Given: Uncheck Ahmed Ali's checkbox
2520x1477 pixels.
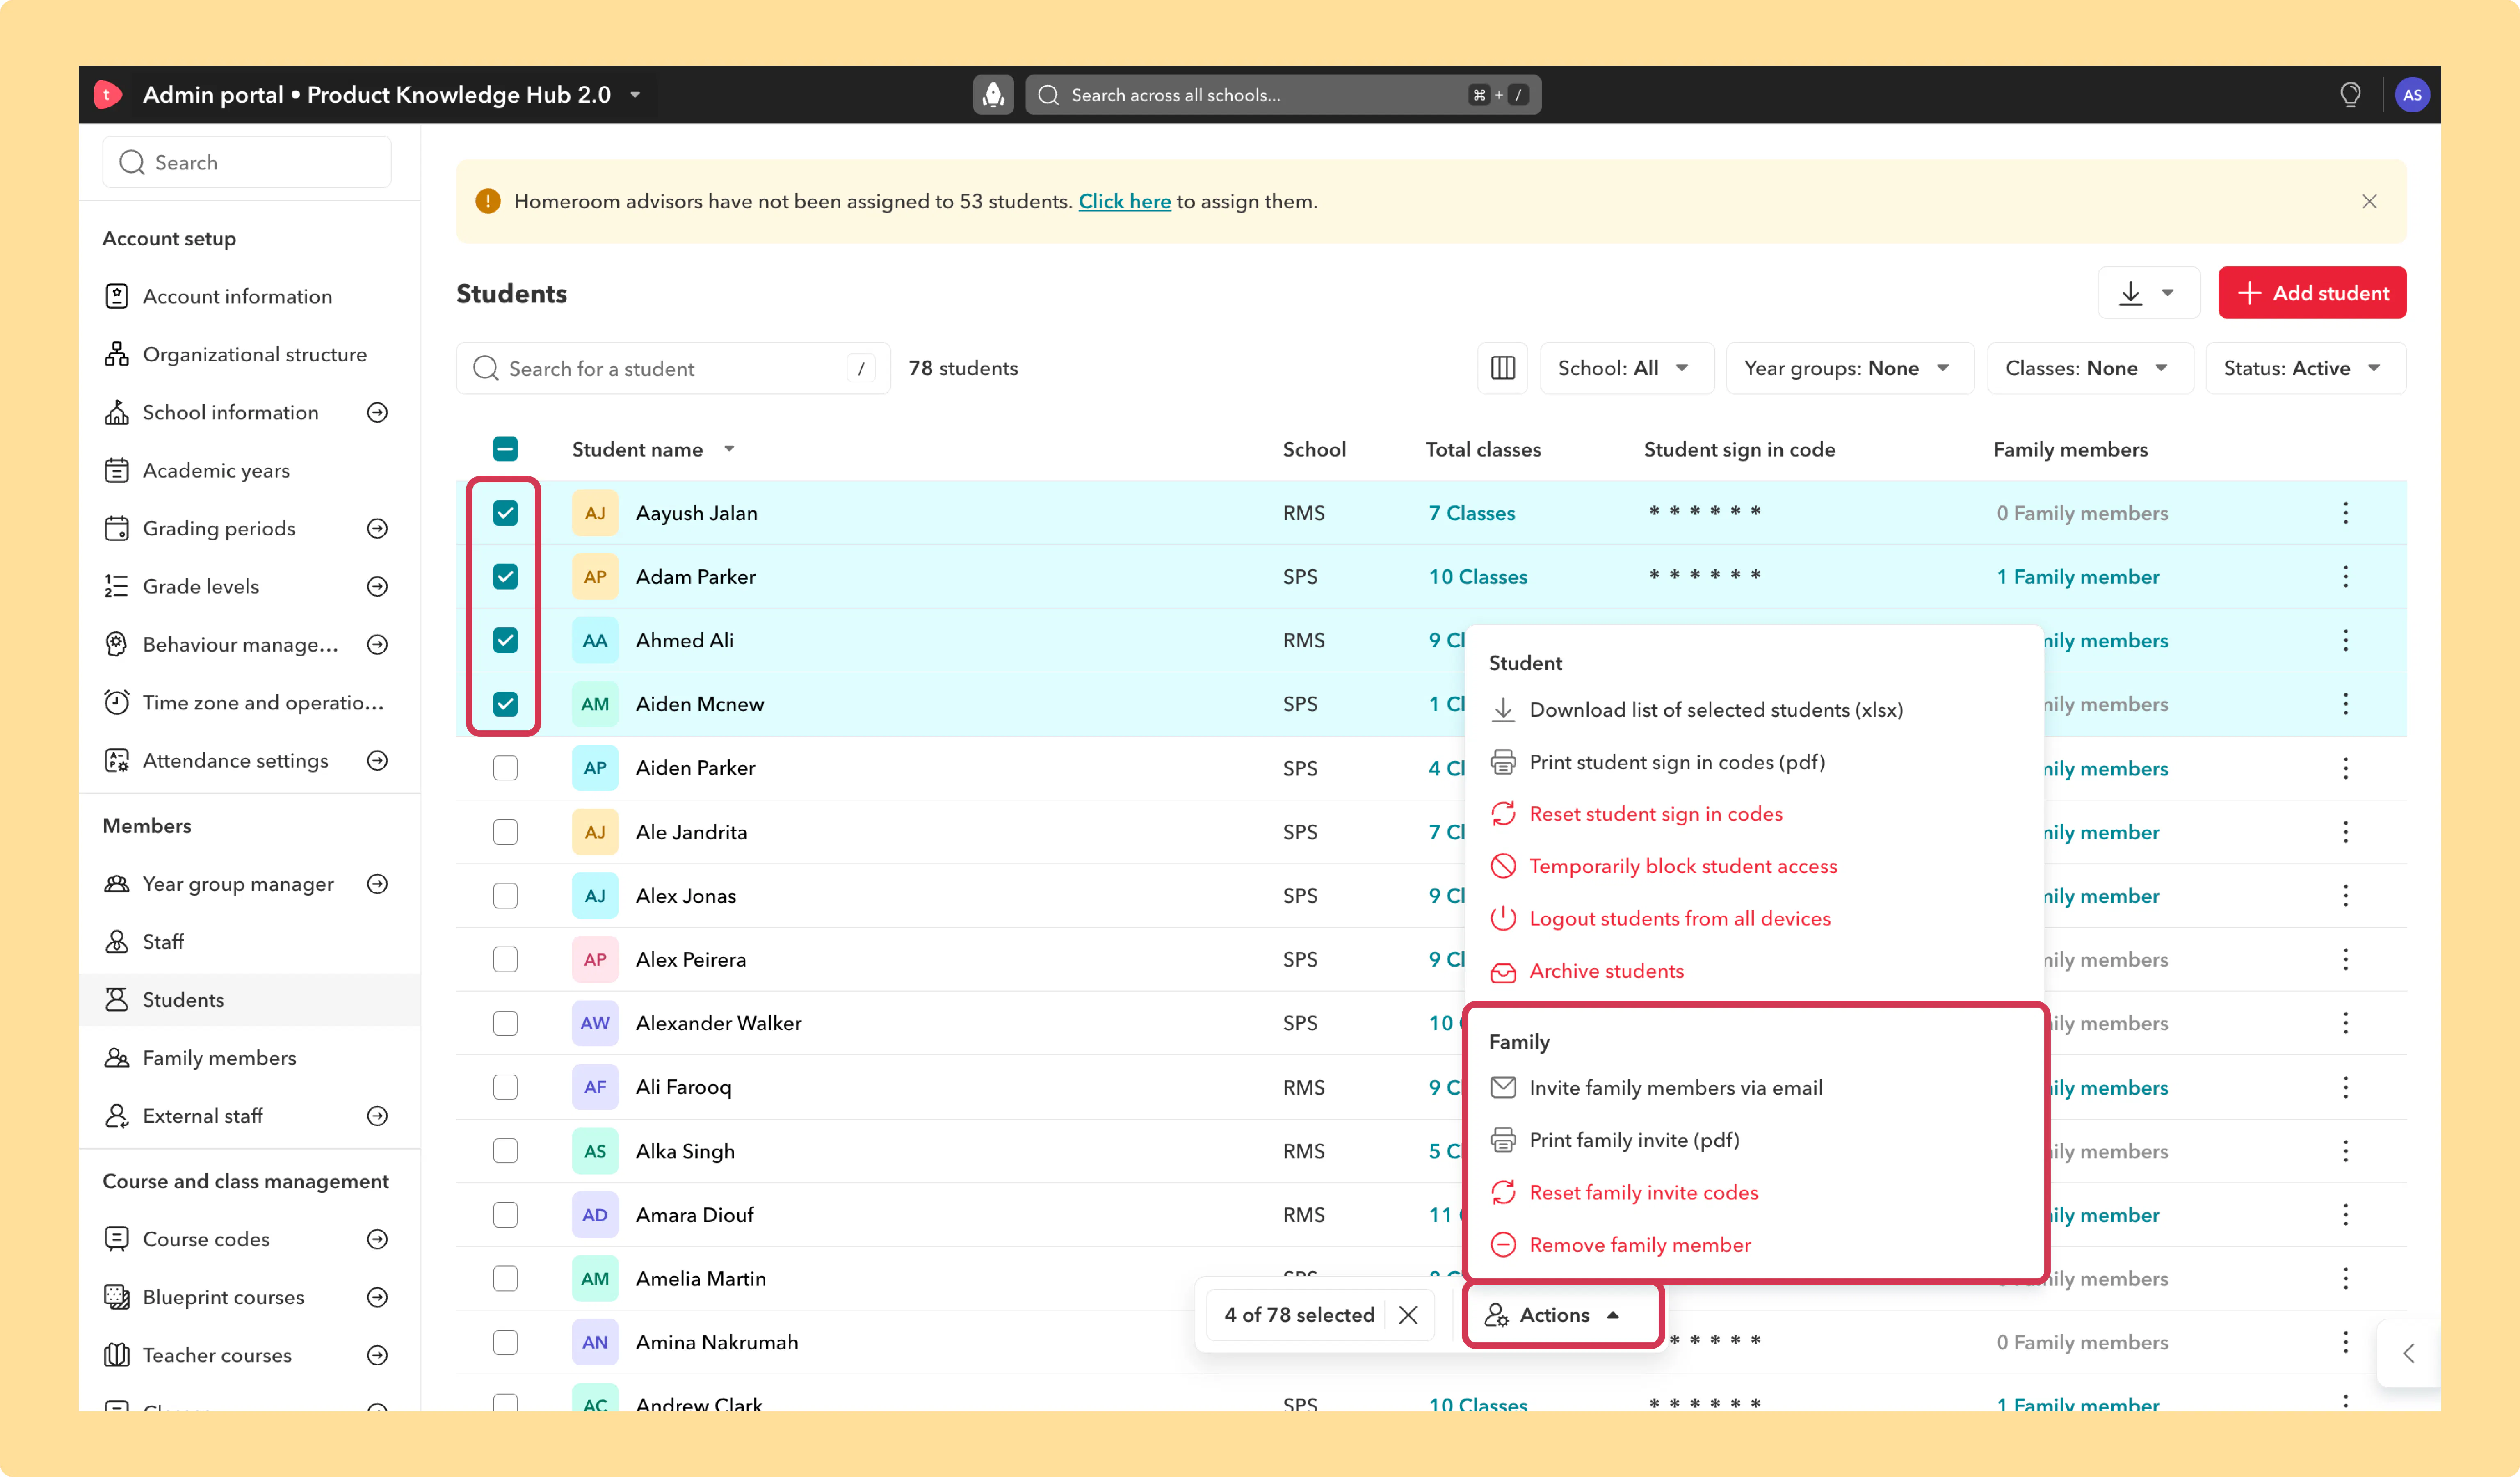Looking at the screenshot, I should point(505,640).
